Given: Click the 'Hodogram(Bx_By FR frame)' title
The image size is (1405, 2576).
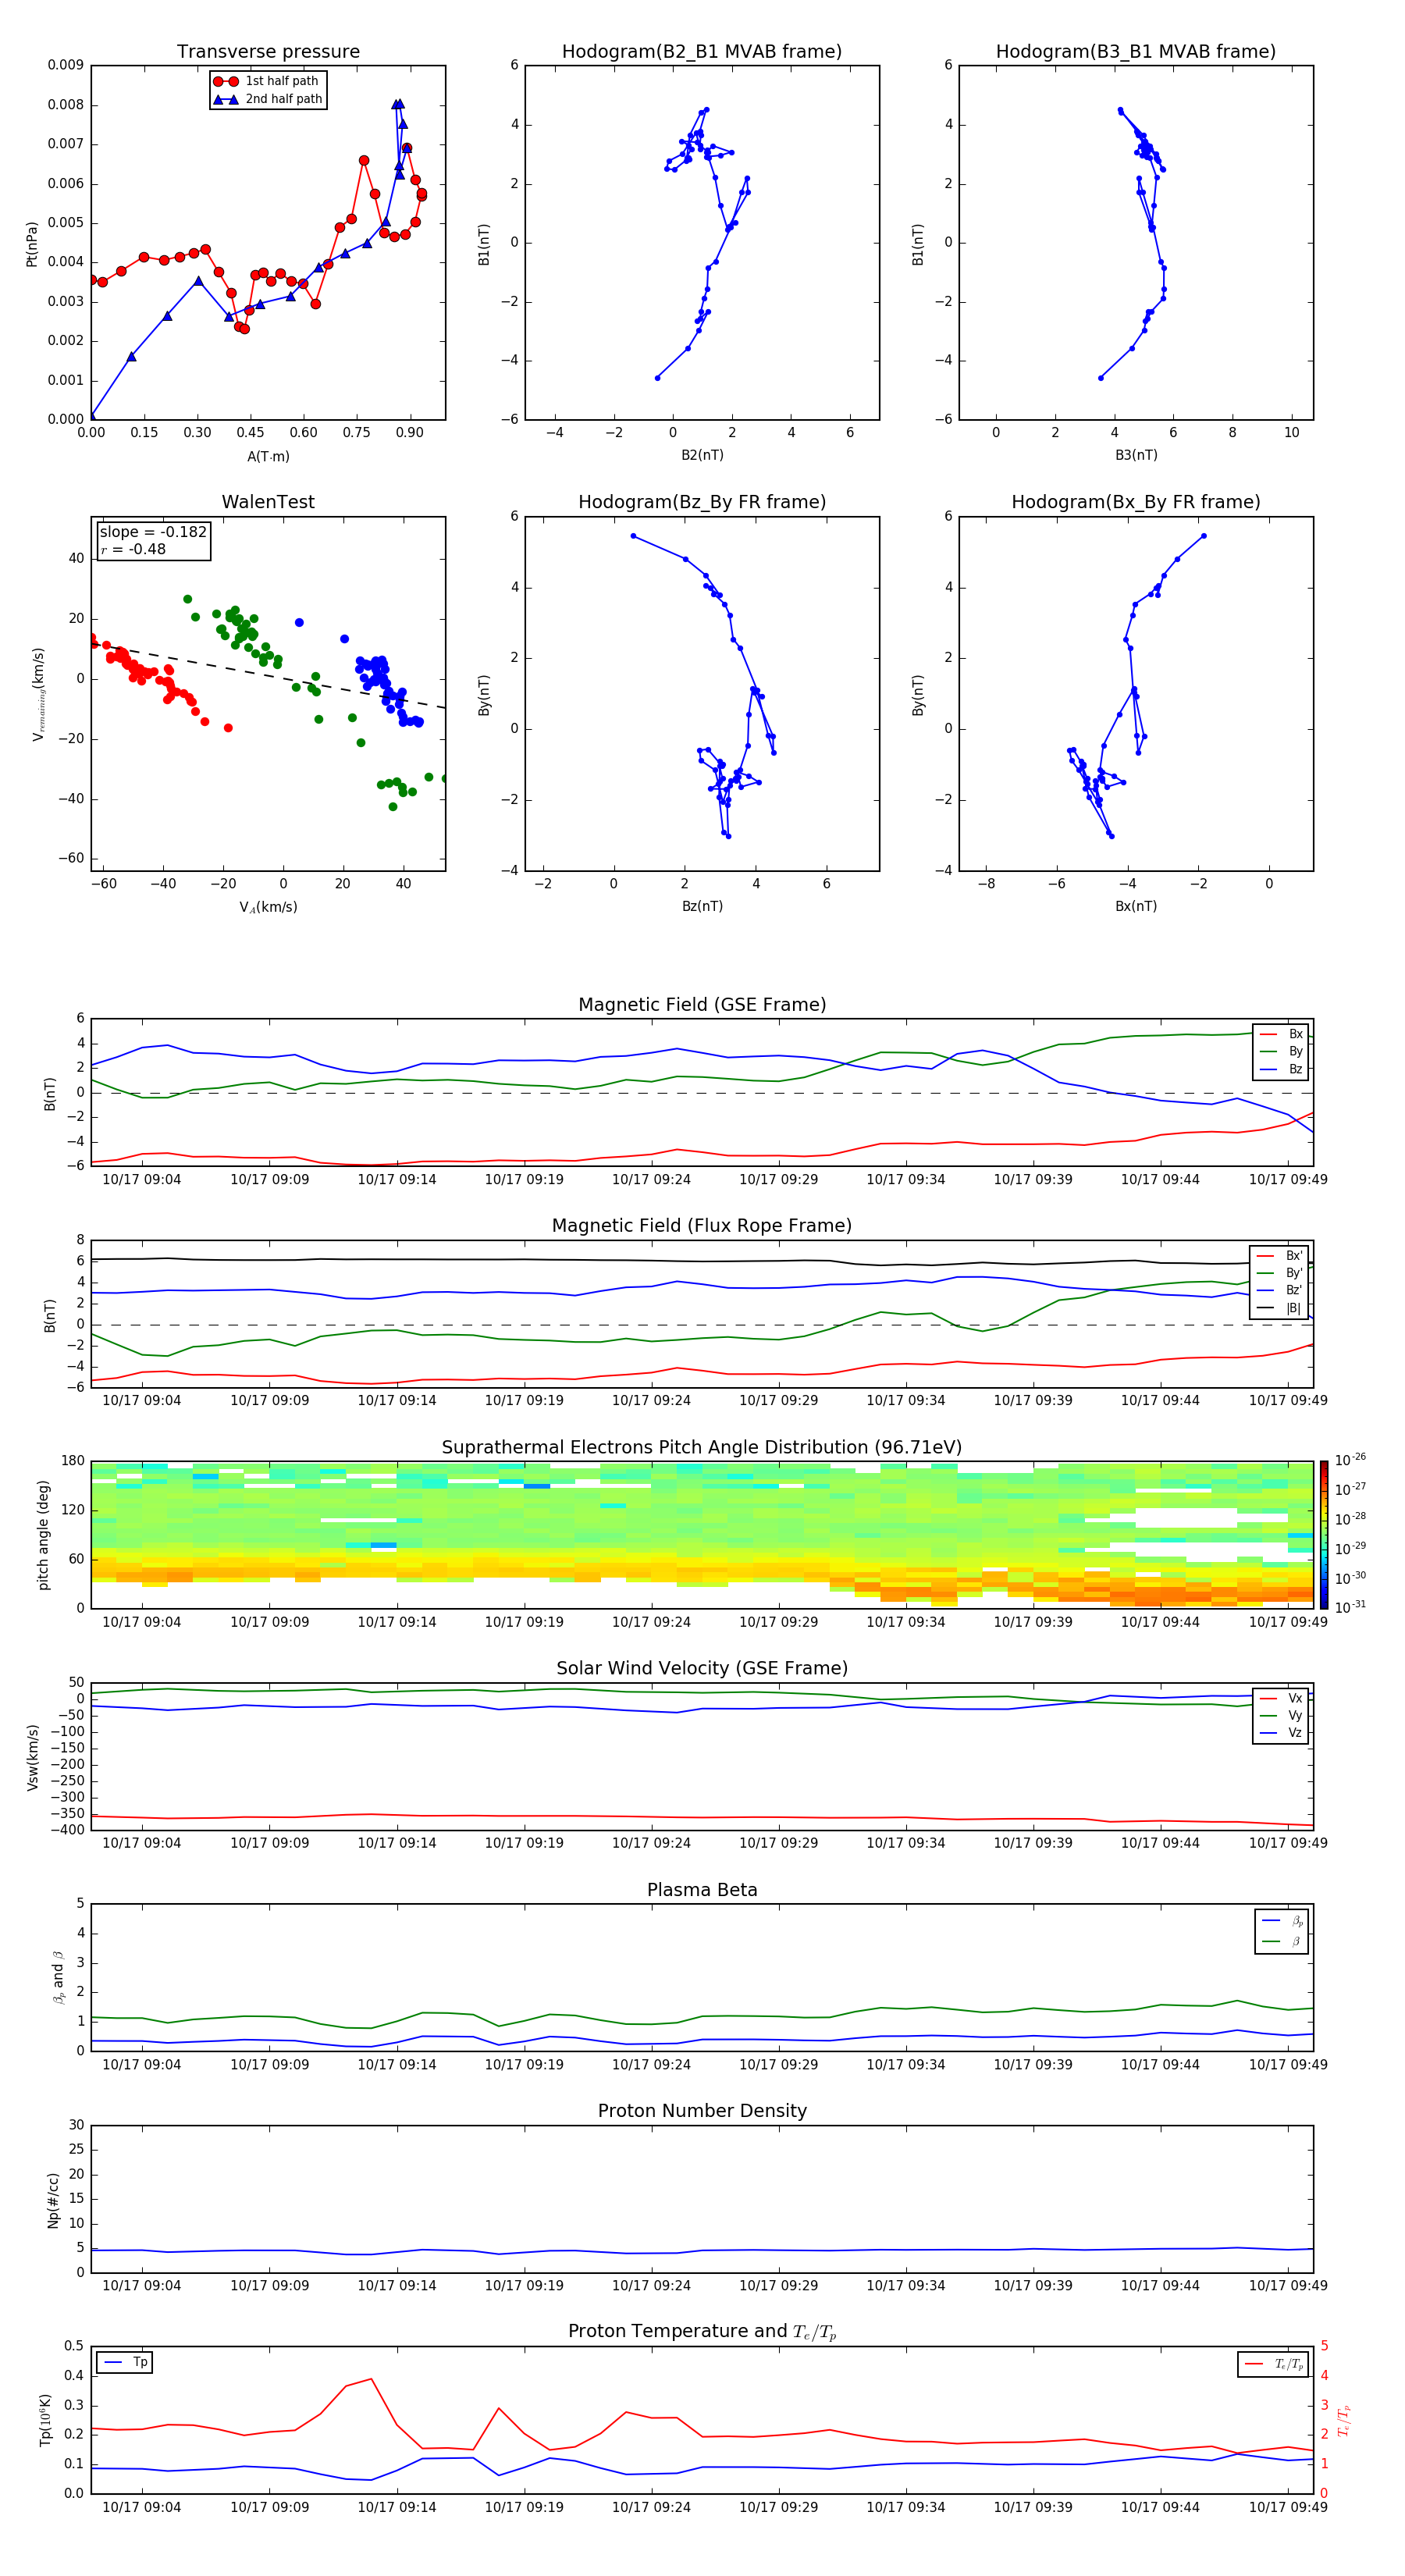Looking at the screenshot, I should (x=1136, y=502).
